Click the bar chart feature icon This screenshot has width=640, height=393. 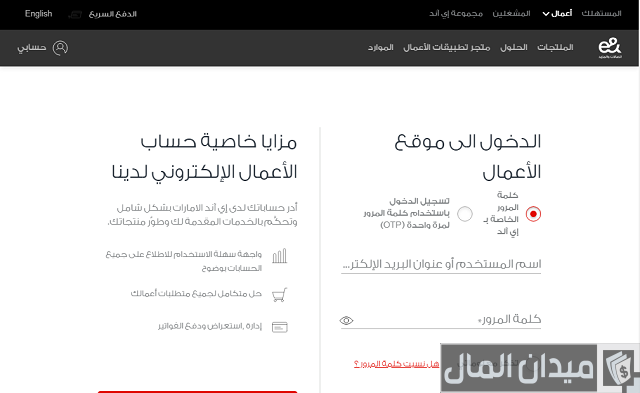280,256
